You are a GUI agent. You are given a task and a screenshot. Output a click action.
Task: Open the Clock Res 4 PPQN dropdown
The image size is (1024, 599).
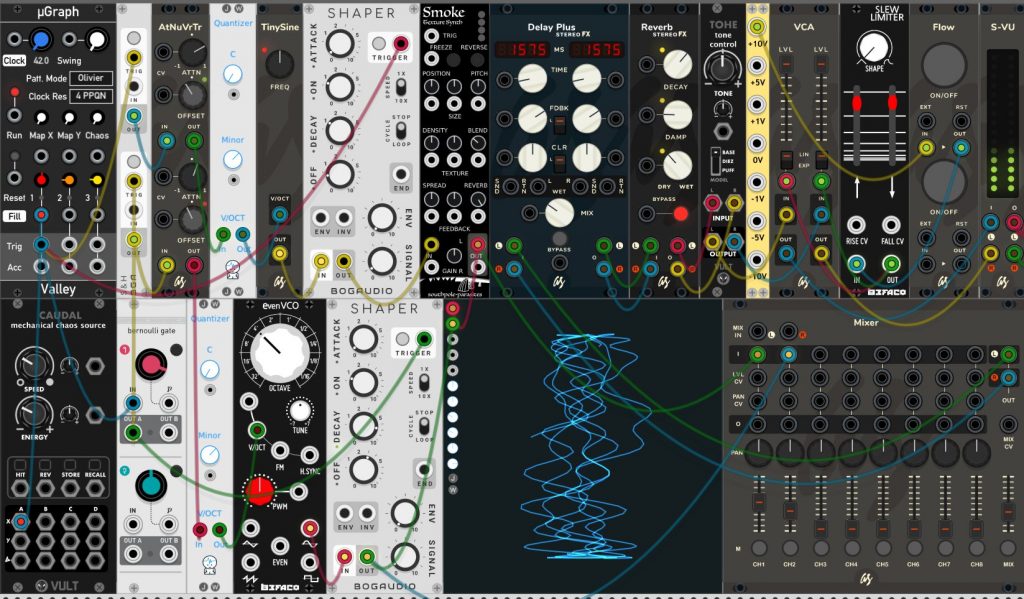(x=91, y=96)
